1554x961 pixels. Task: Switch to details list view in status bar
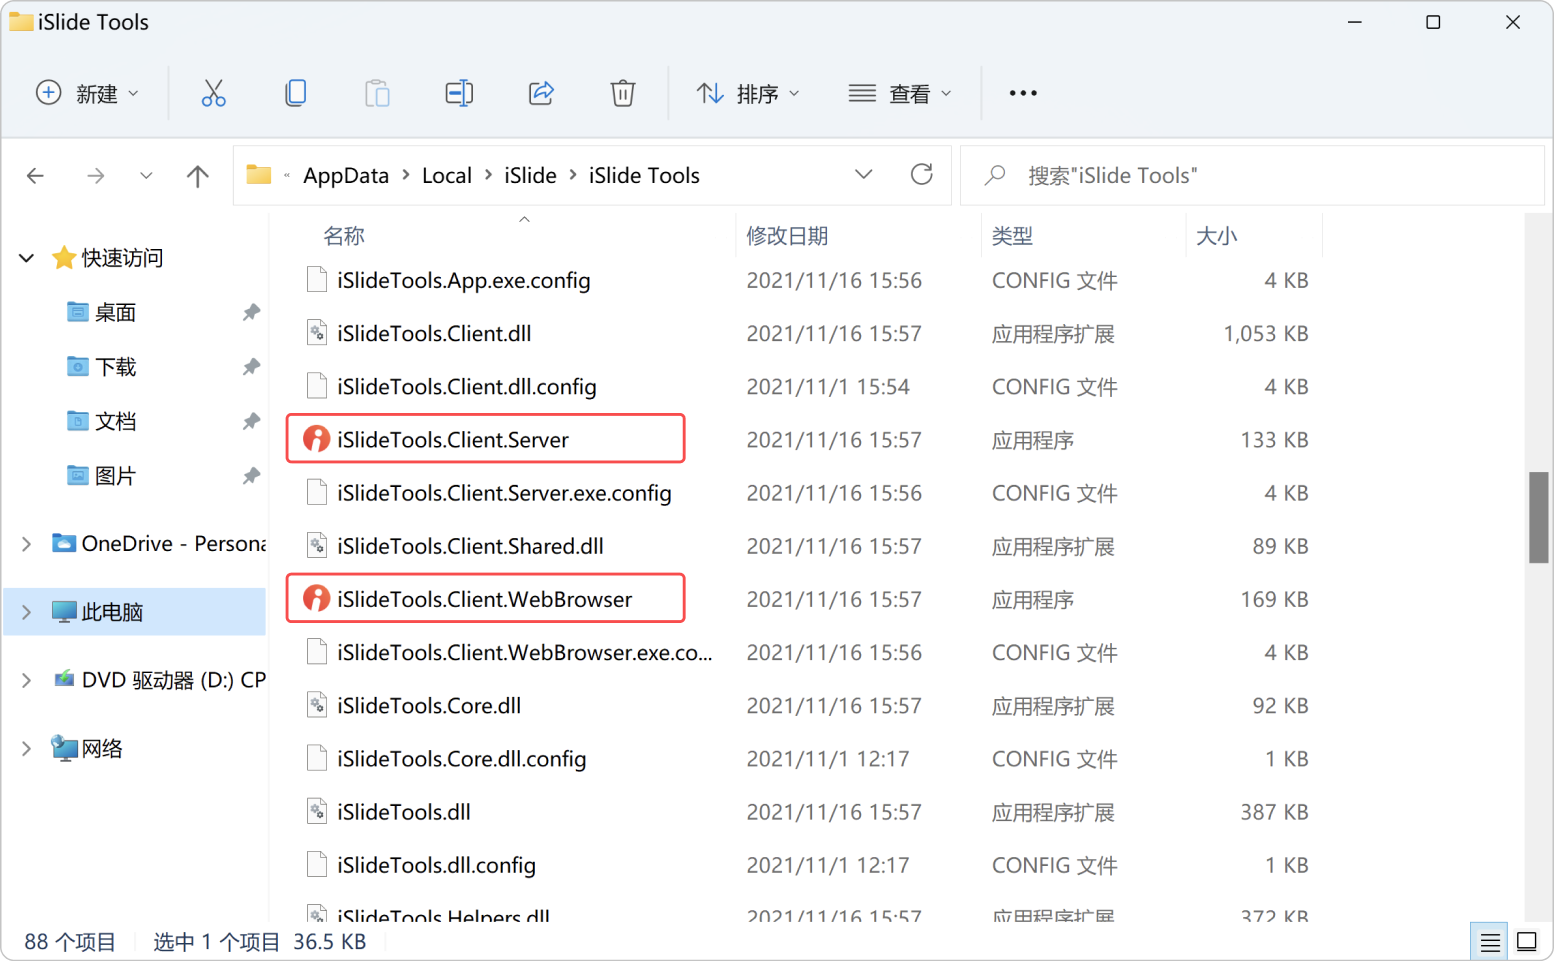coord(1490,941)
